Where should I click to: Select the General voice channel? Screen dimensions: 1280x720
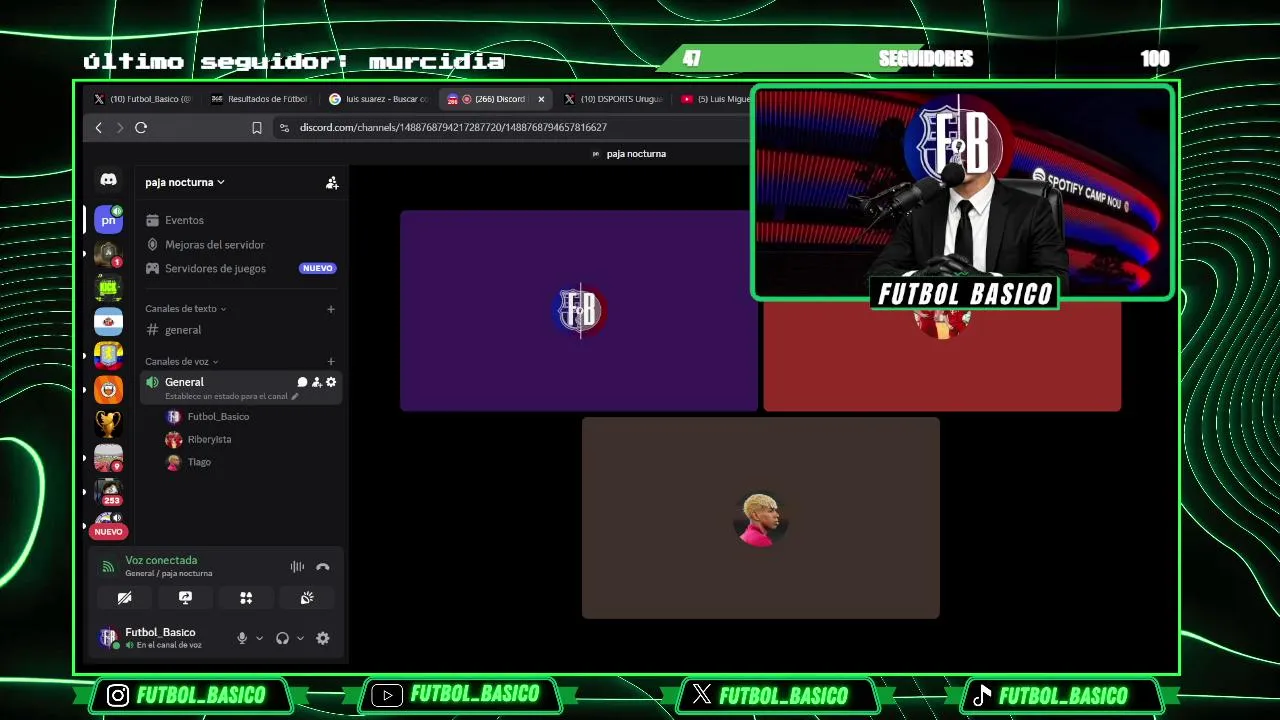click(x=243, y=387)
